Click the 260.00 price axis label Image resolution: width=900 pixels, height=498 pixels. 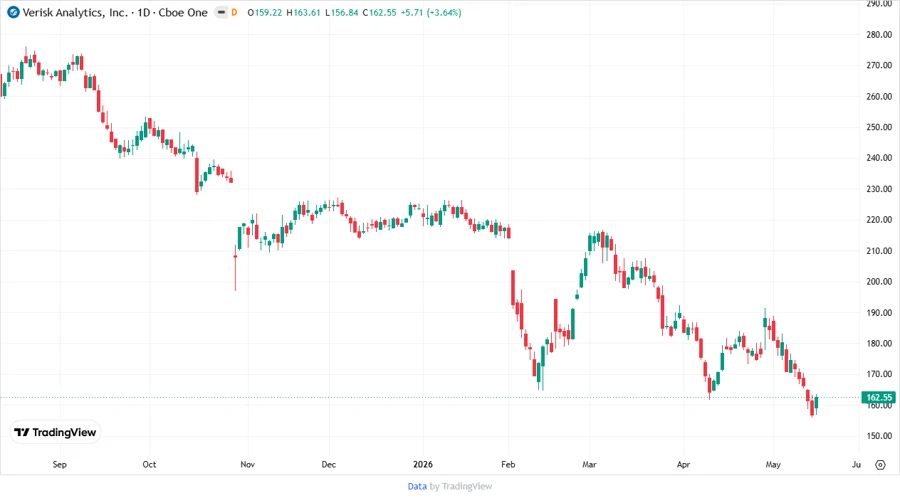[x=879, y=96]
